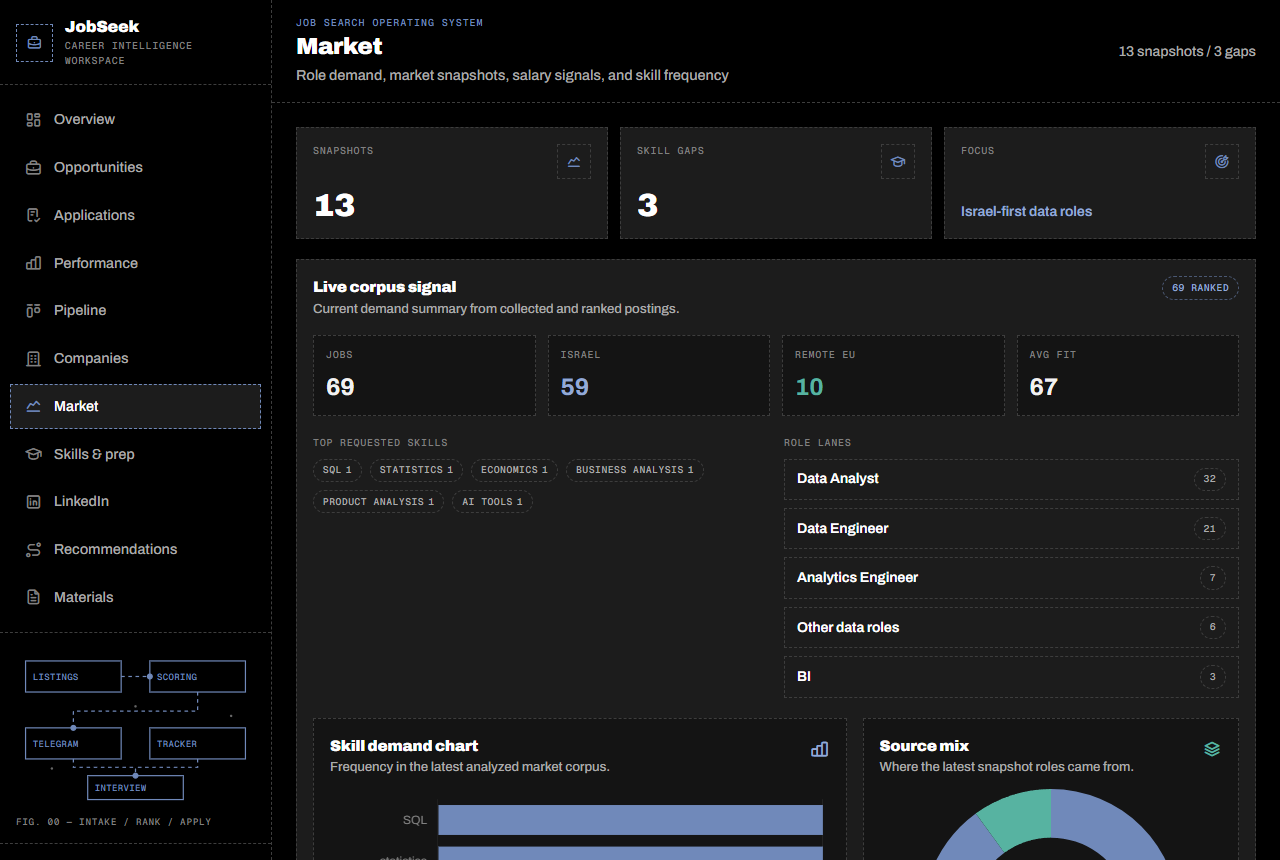Click the layers icon in Source mix panel
This screenshot has width=1280, height=860.
tap(1212, 749)
